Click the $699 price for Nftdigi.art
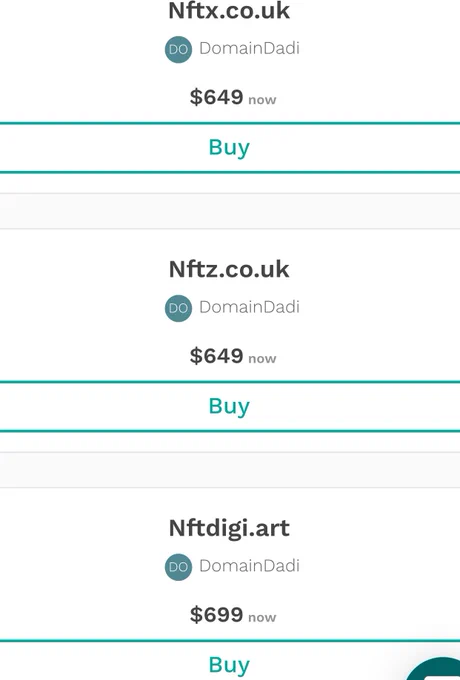The width and height of the screenshot is (460, 680). point(216,615)
